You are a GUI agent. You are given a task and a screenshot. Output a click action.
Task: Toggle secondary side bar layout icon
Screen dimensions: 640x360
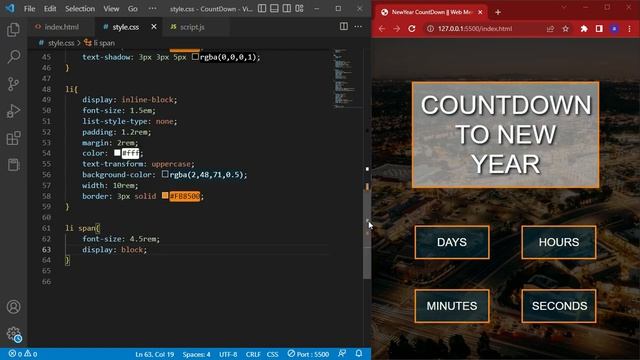click(x=287, y=8)
